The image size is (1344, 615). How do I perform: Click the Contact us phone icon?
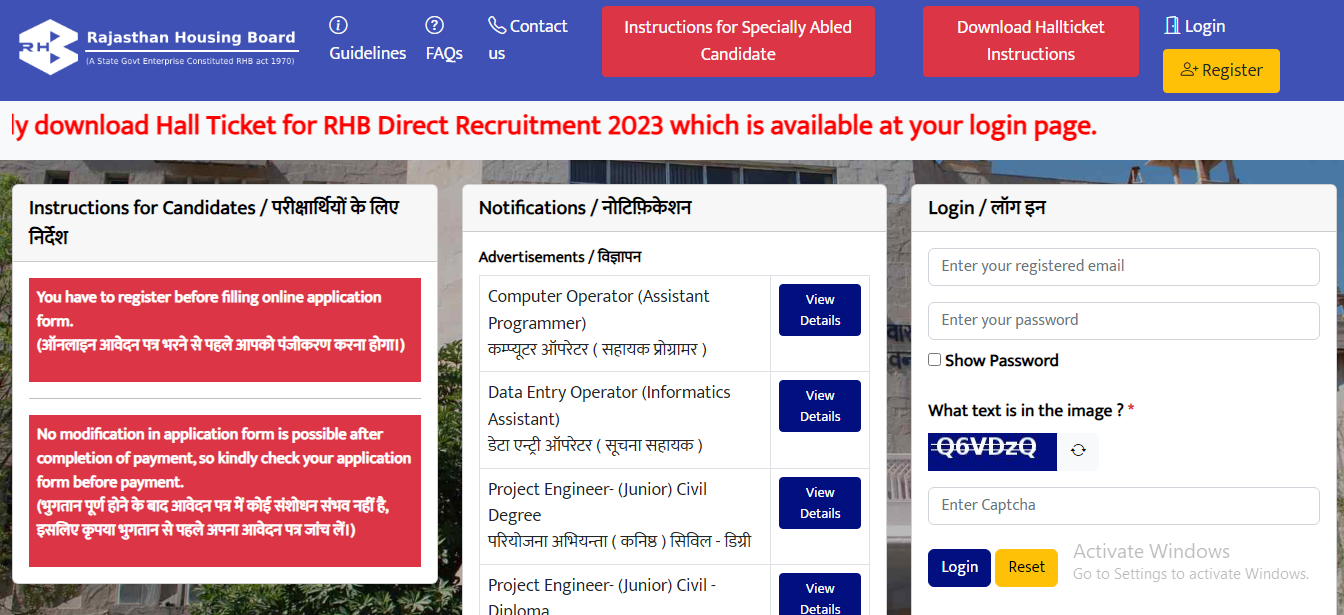pyautogui.click(x=497, y=25)
